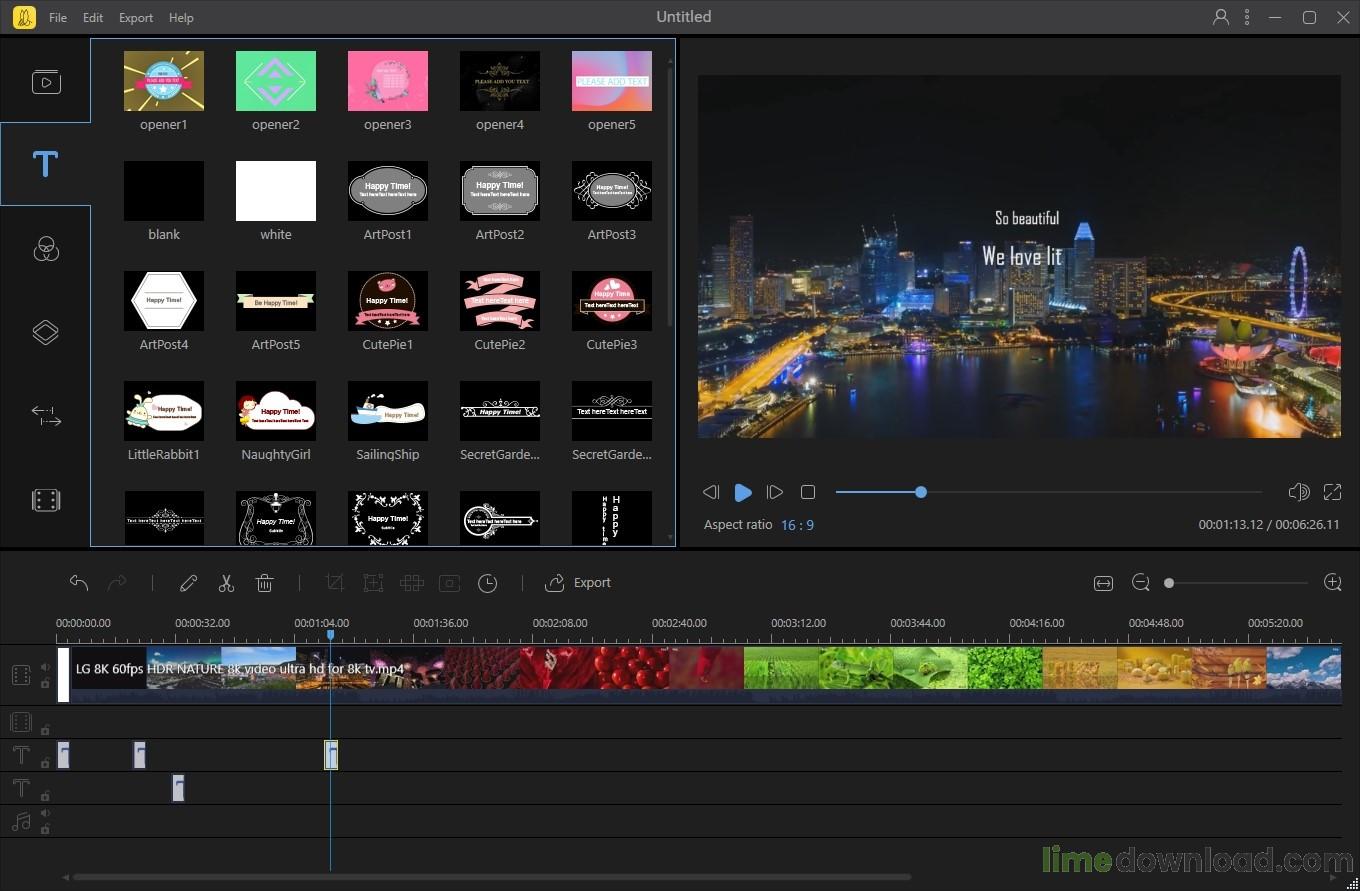Viewport: 1360px width, 891px height.
Task: Click the trash Delete icon in toolbar
Action: click(x=264, y=583)
